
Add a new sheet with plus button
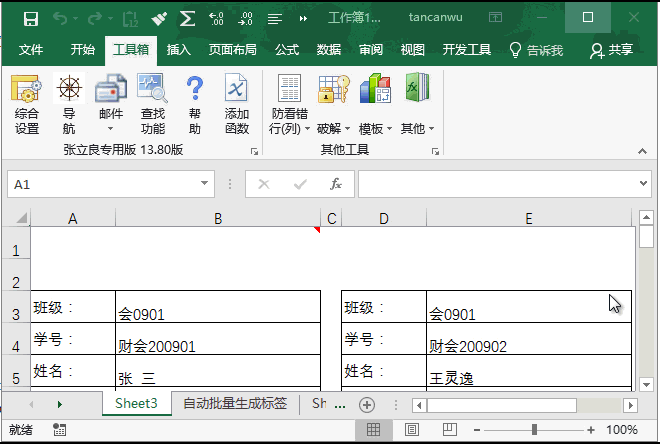[x=367, y=405]
